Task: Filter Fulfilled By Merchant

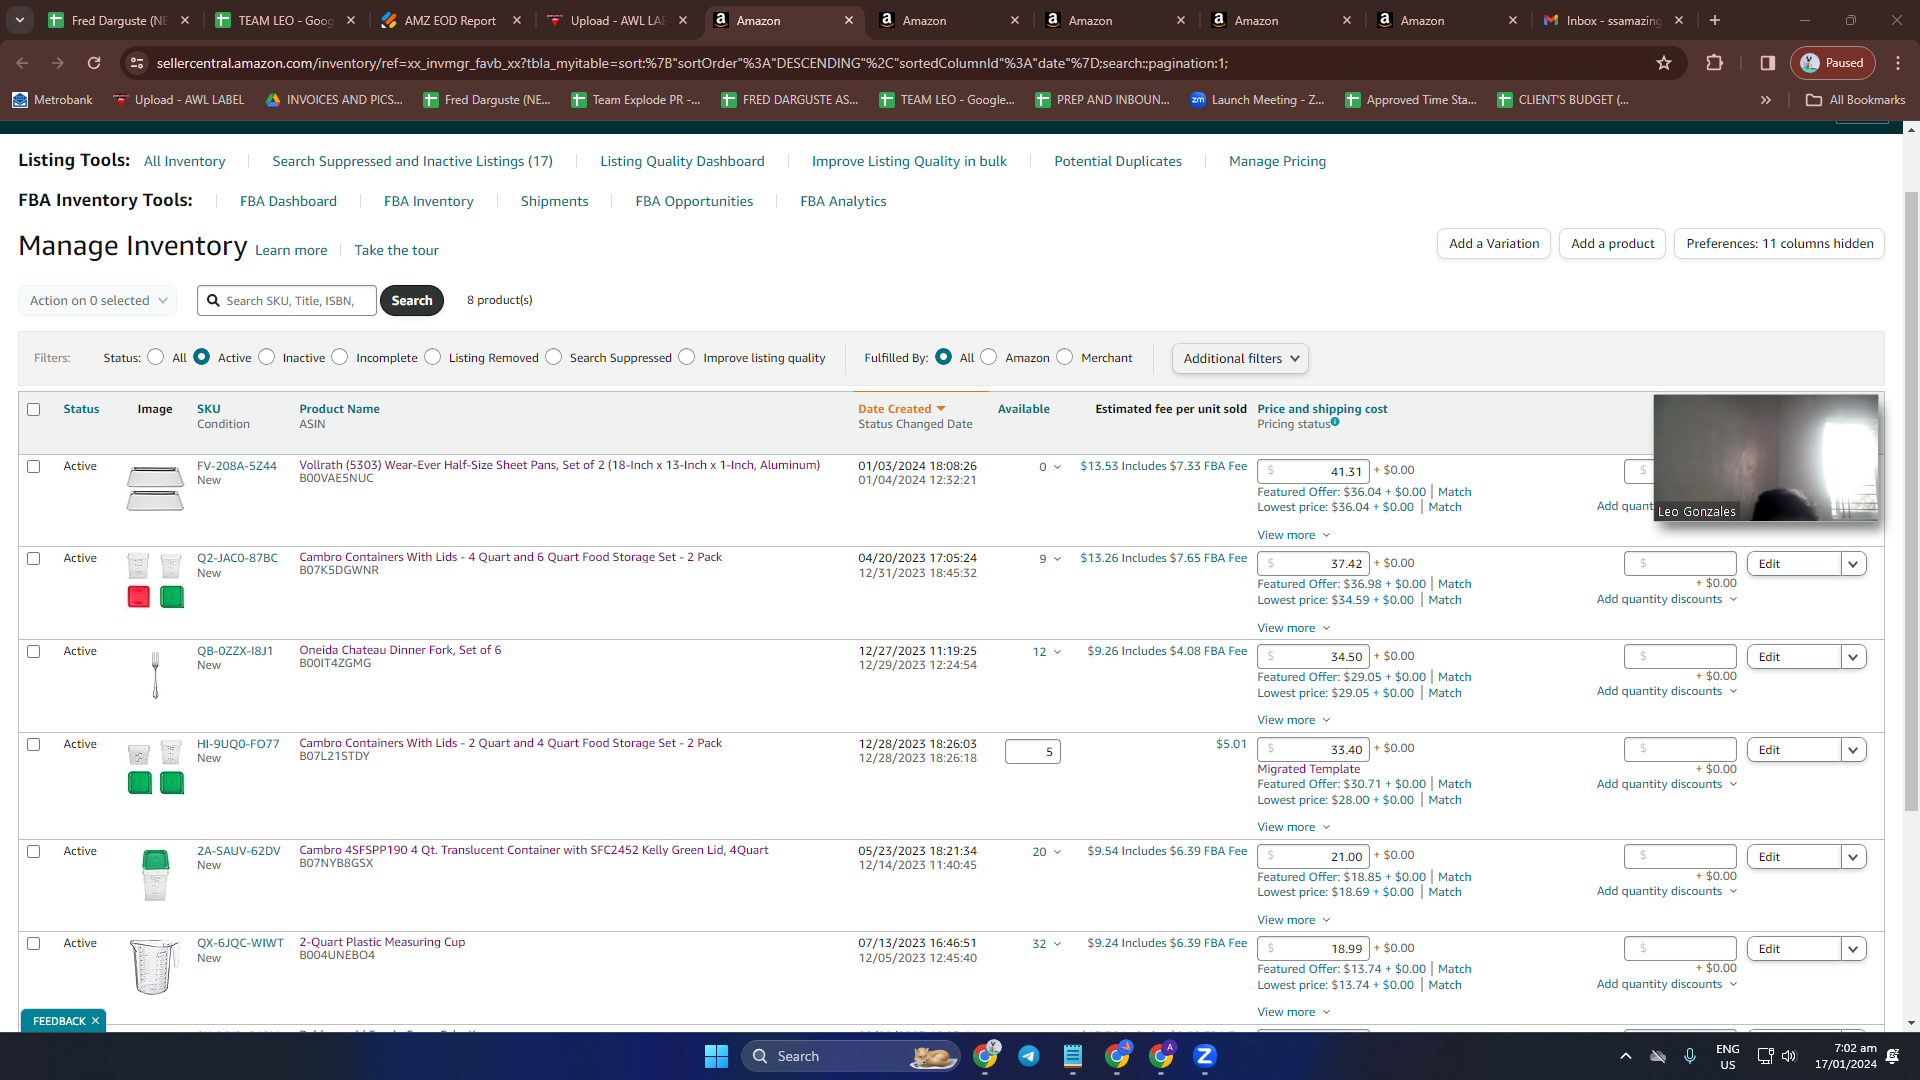Action: pyautogui.click(x=1064, y=357)
